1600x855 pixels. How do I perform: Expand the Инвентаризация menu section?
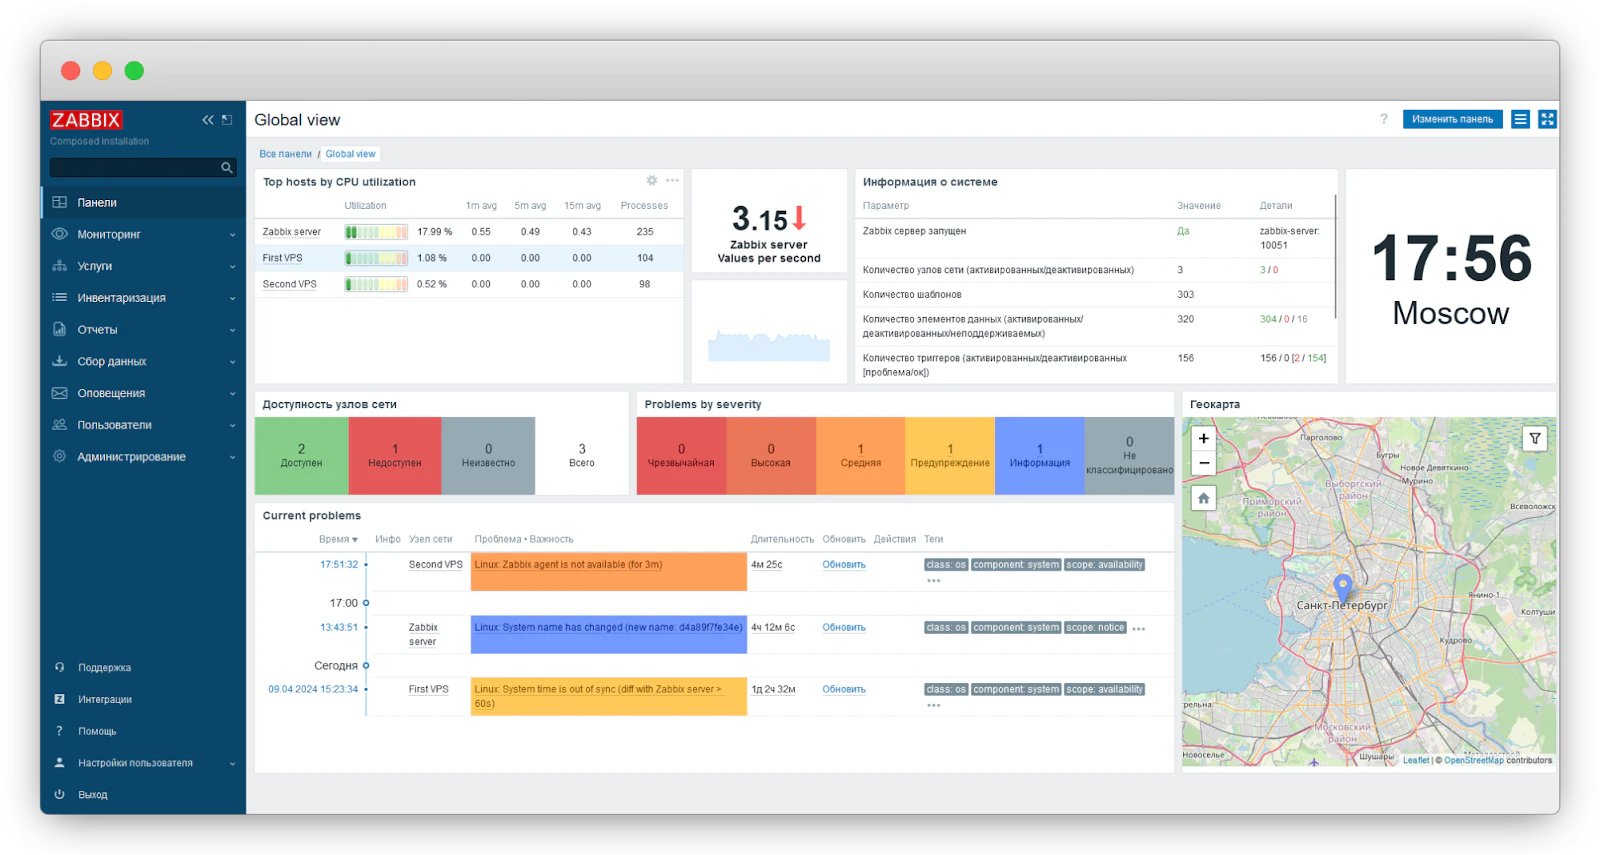[144, 298]
